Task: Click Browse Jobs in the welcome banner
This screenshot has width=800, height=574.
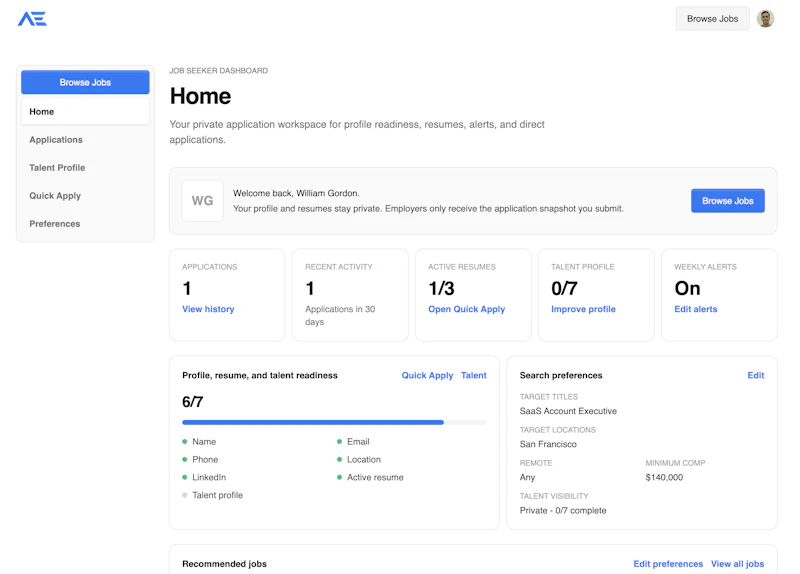Action: click(x=728, y=201)
